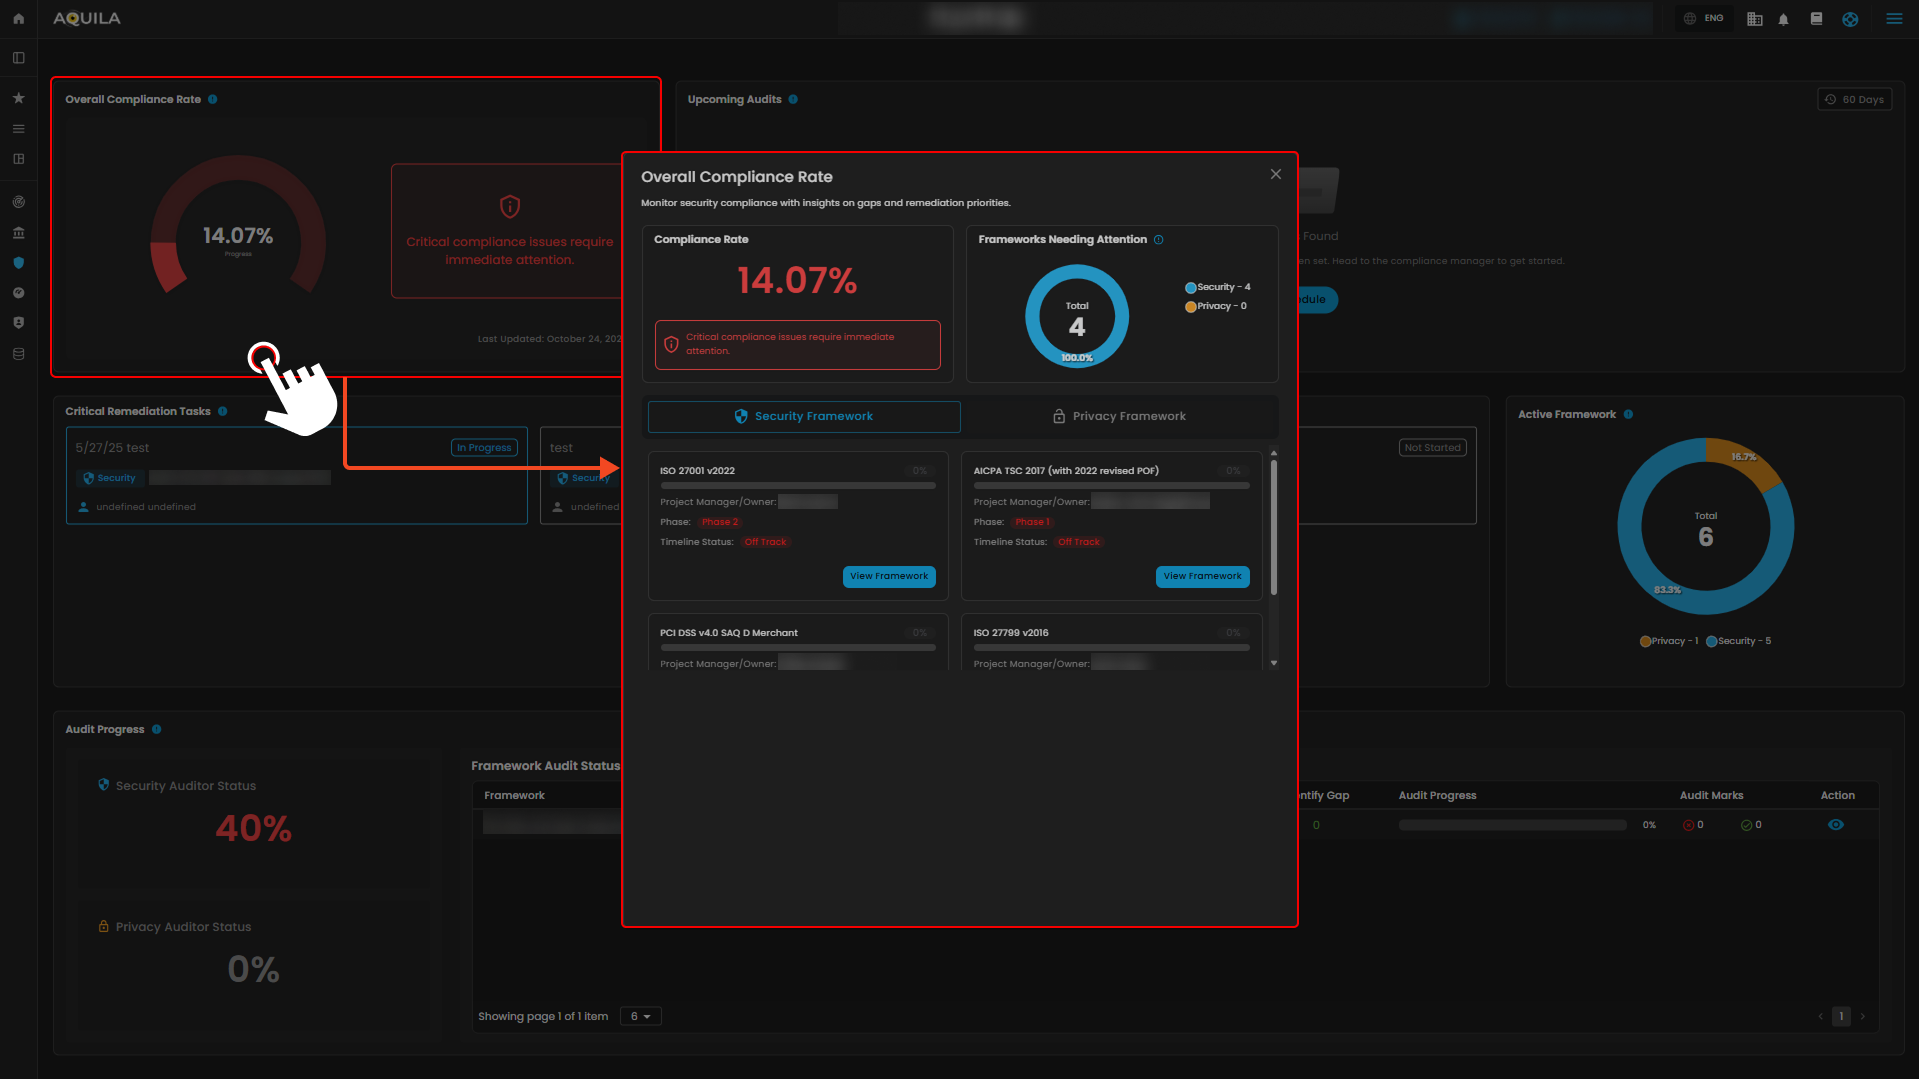Toggle the sidebar panel layout icon

pyautogui.click(x=18, y=58)
